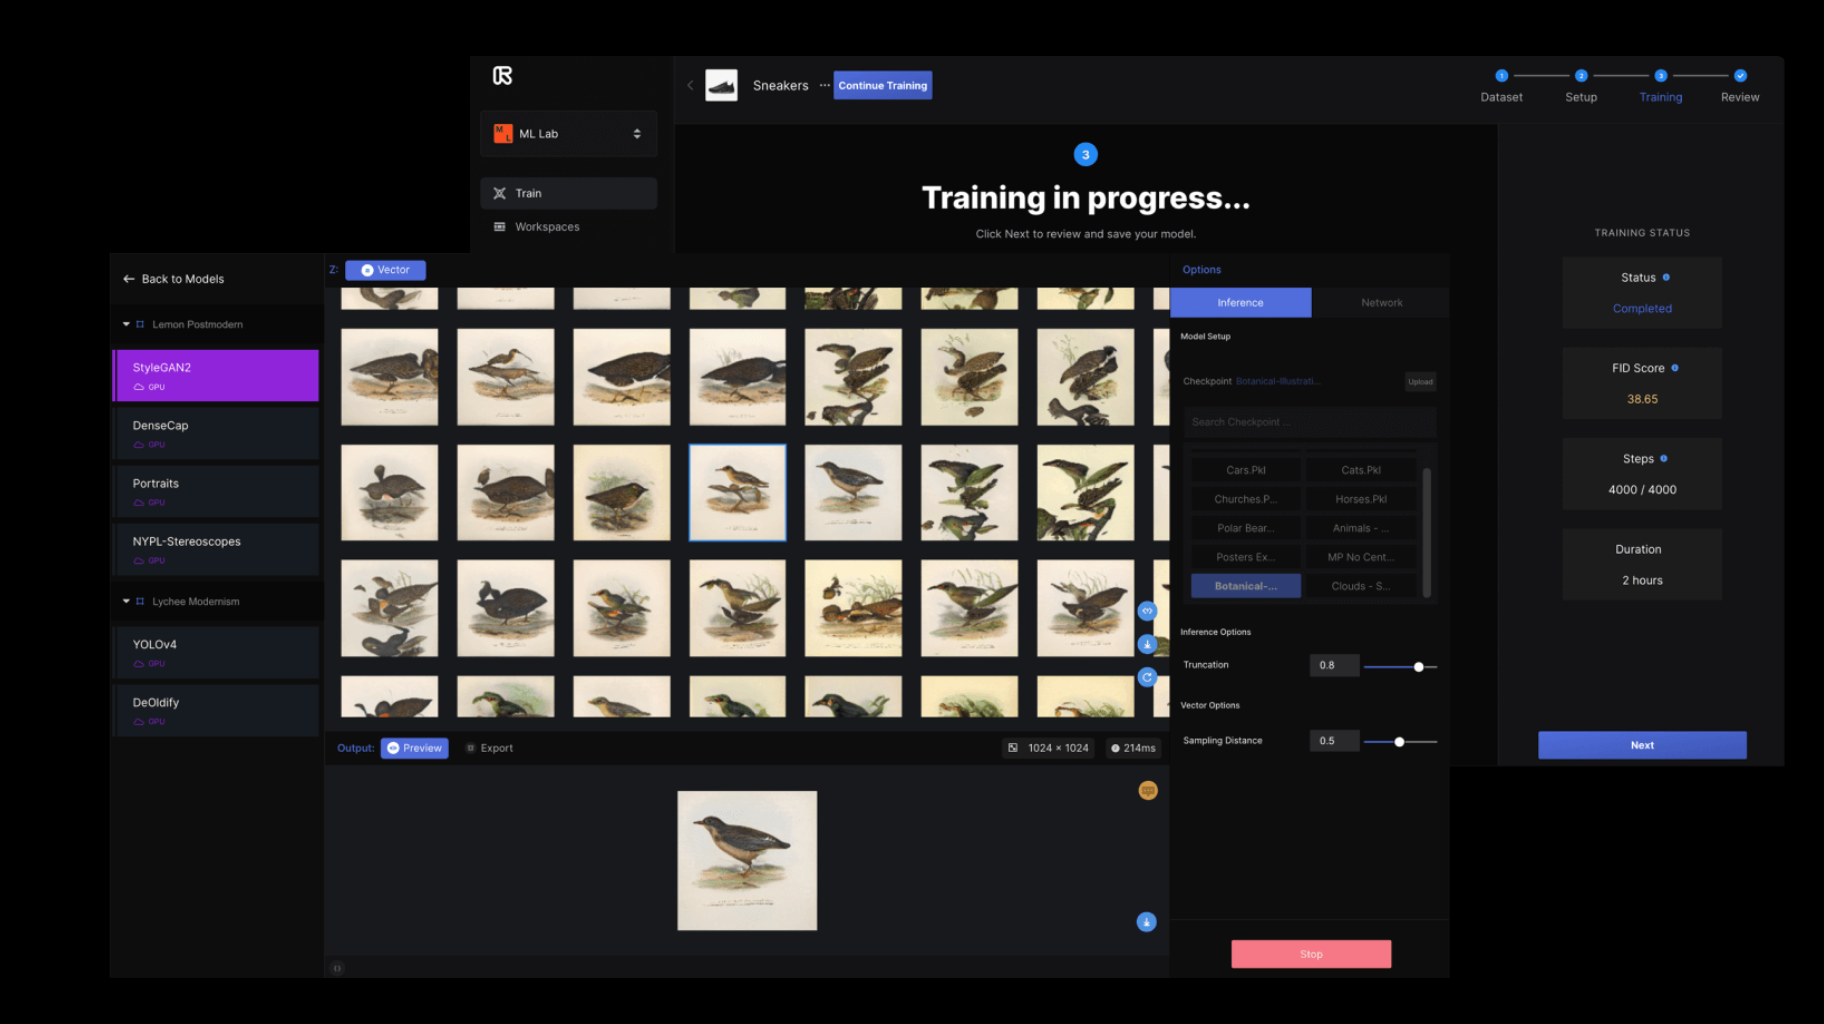
Task: Go to the Review step
Action: pos(1739,86)
